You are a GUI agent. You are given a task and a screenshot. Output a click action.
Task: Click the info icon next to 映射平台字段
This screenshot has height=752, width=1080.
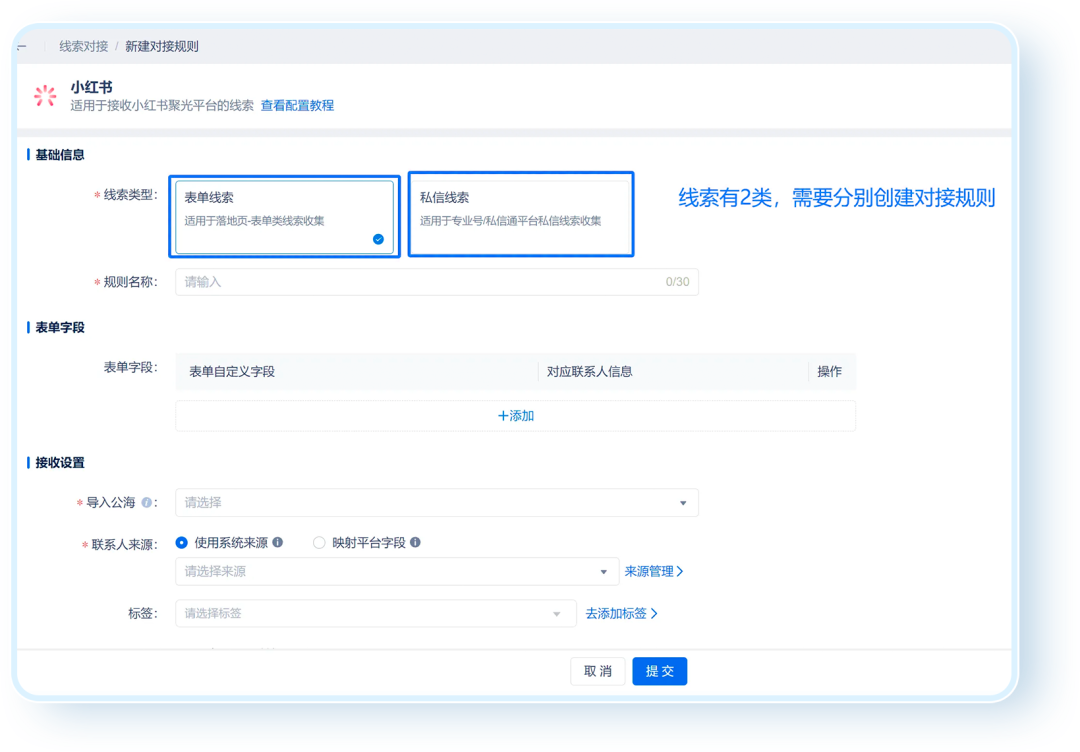pos(415,543)
